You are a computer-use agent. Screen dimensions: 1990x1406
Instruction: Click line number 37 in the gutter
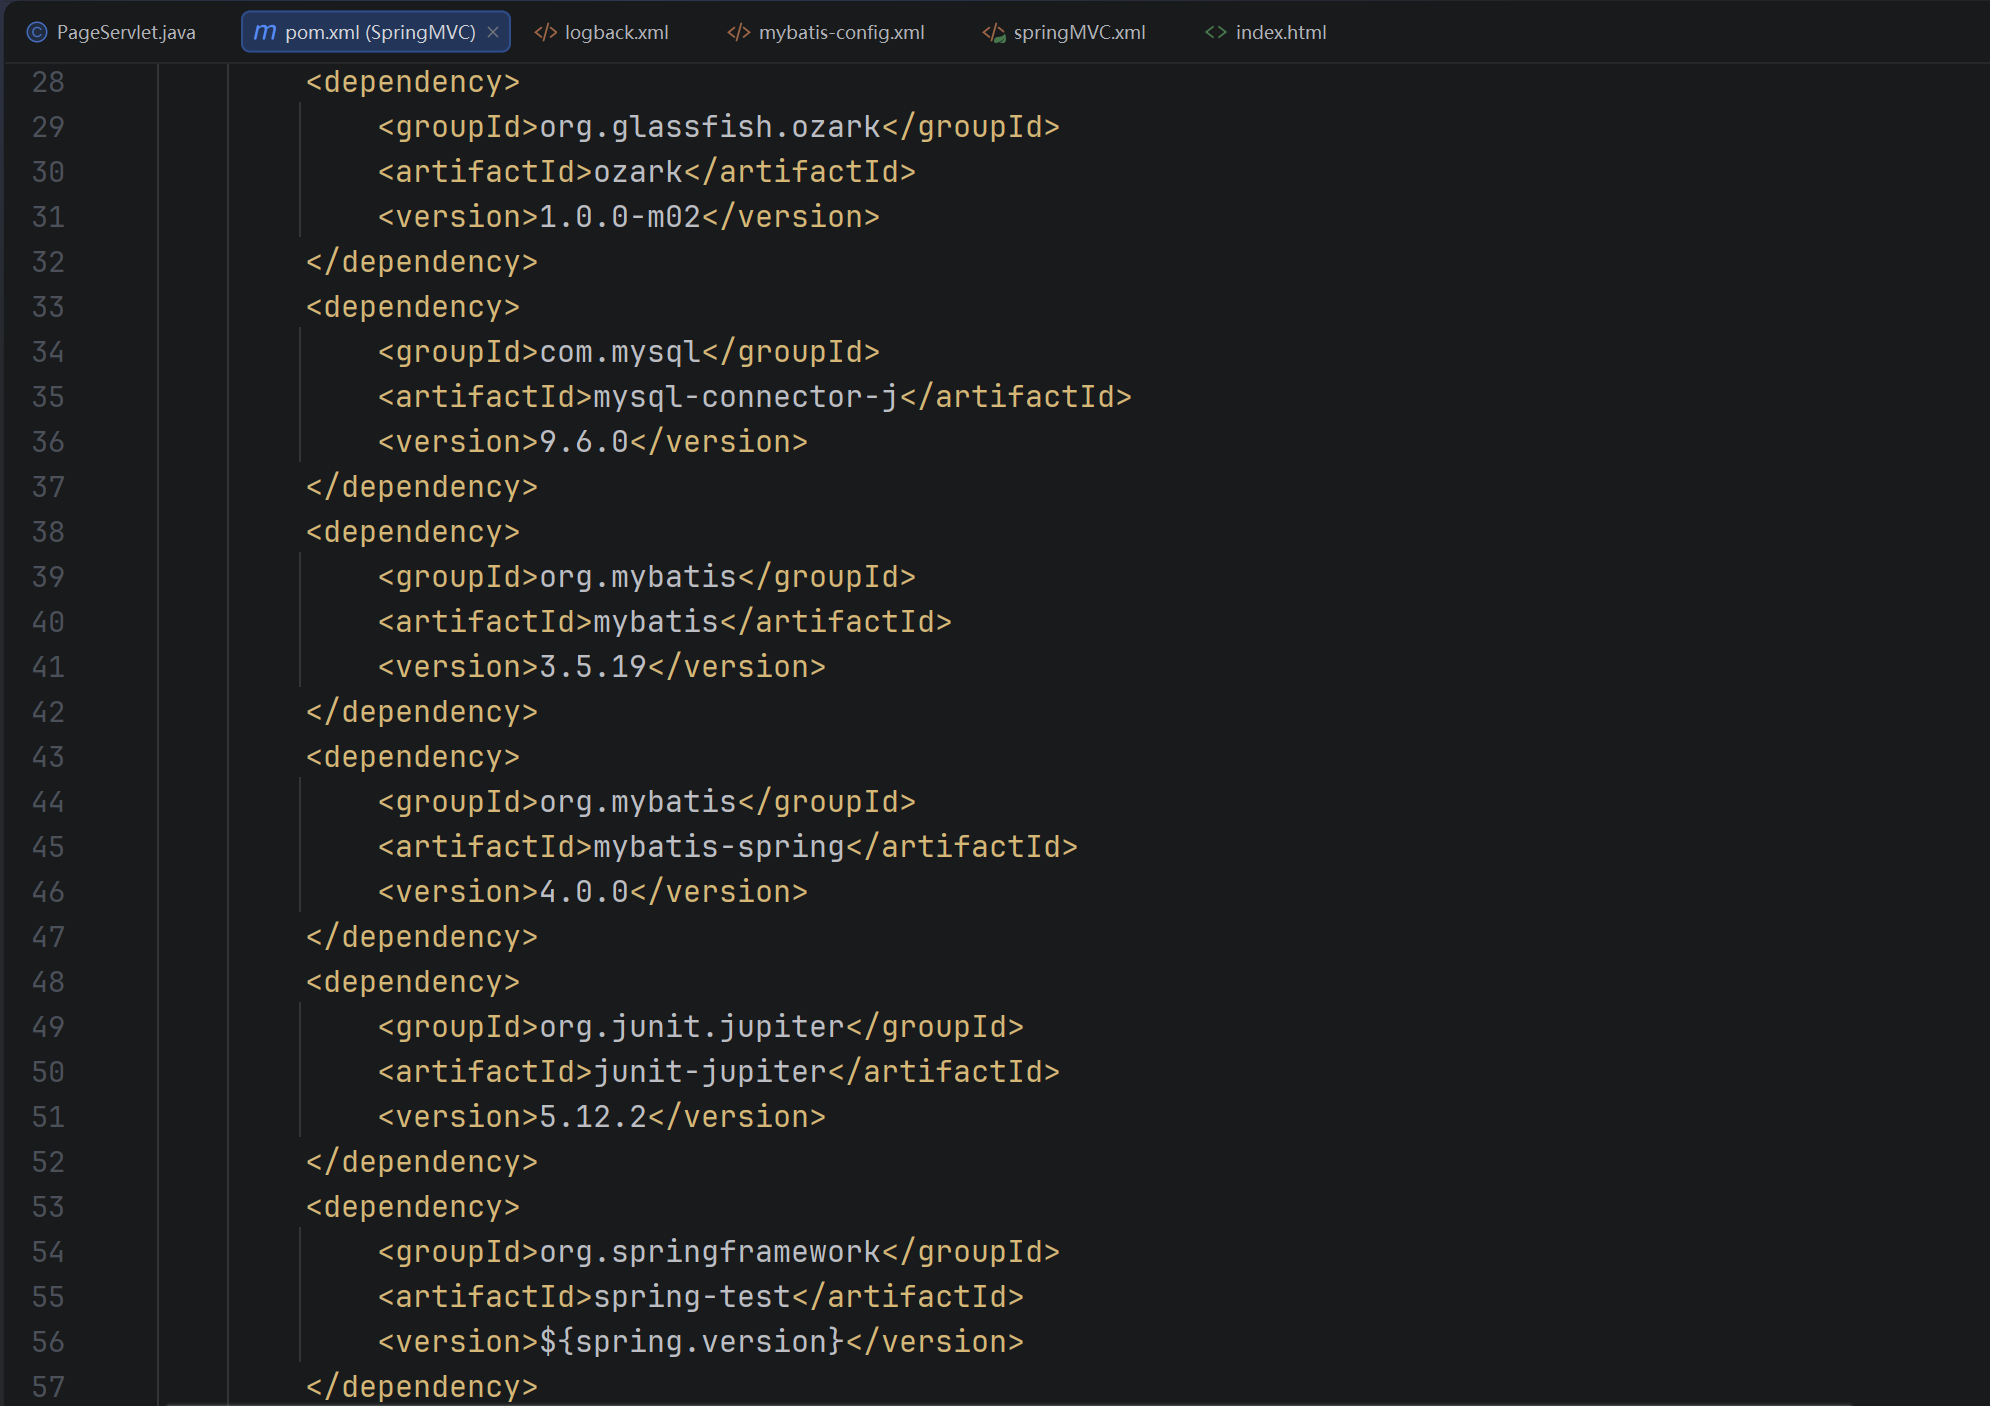[48, 487]
